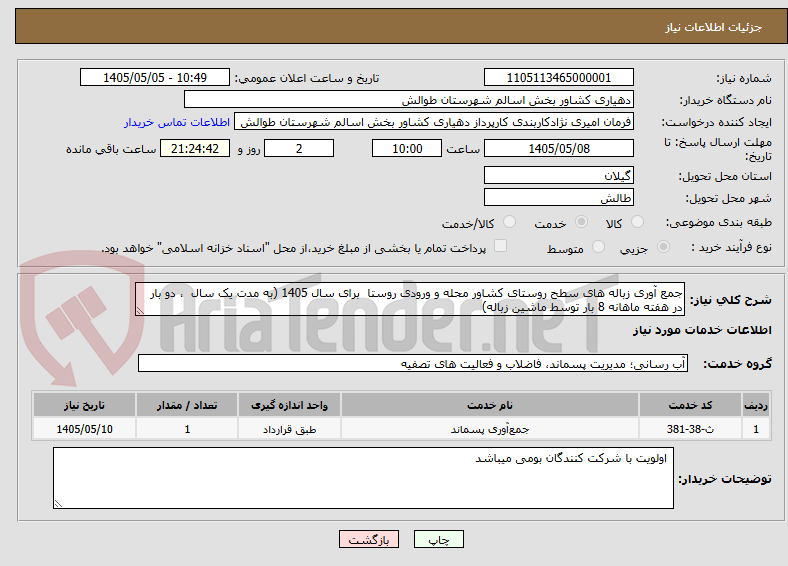788x566 pixels.
Task: Click the چاپ (print) button
Action: click(x=438, y=539)
